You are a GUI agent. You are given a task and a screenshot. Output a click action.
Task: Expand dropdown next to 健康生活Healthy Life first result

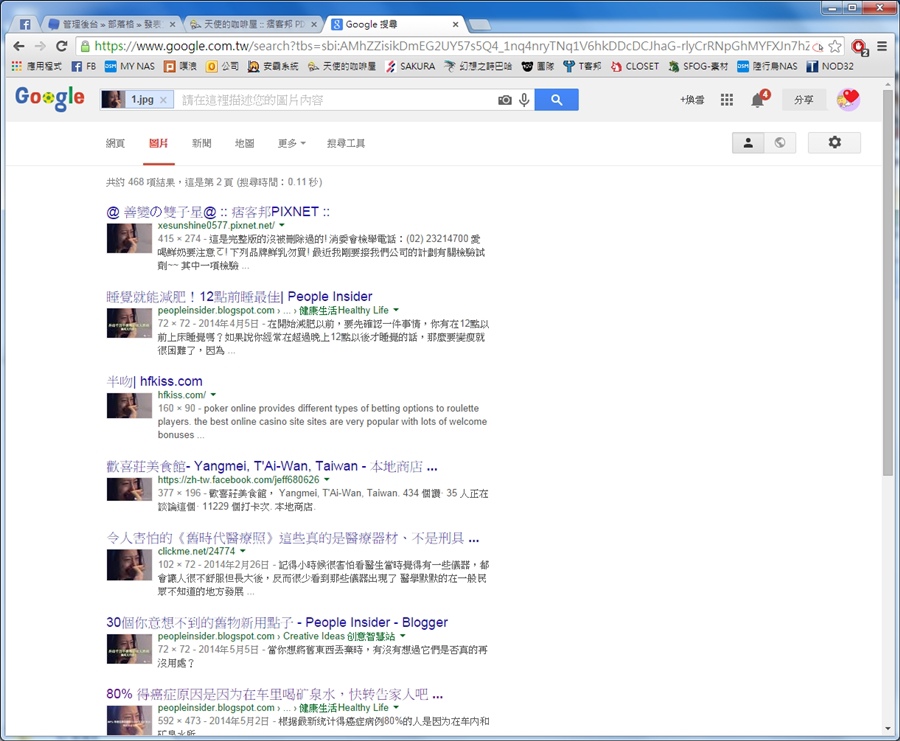point(395,310)
